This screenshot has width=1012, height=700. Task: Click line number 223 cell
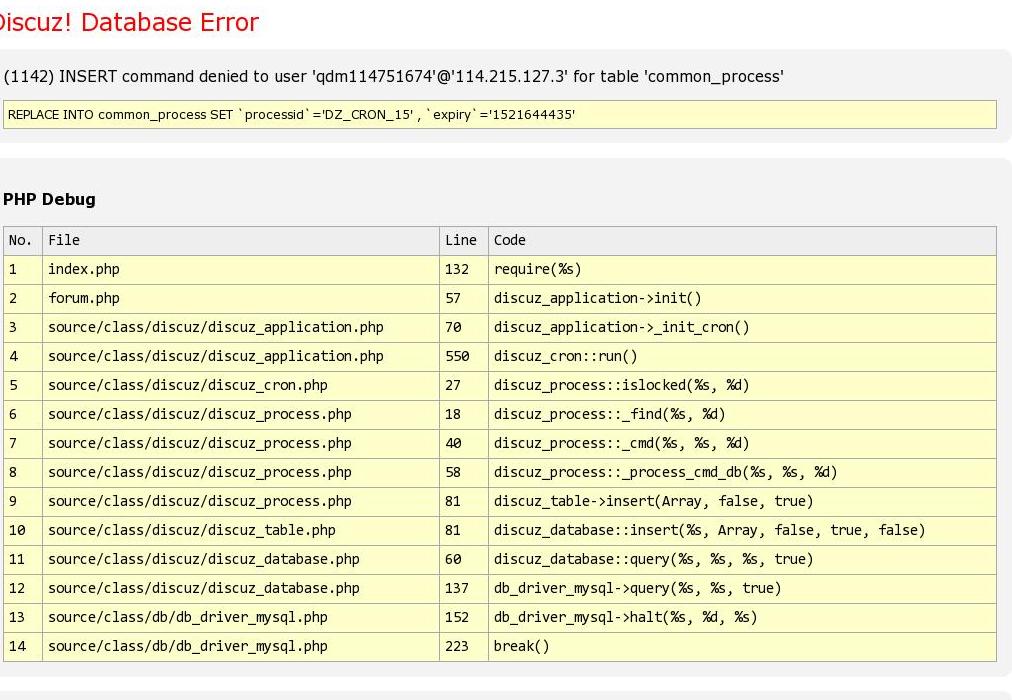463,647
